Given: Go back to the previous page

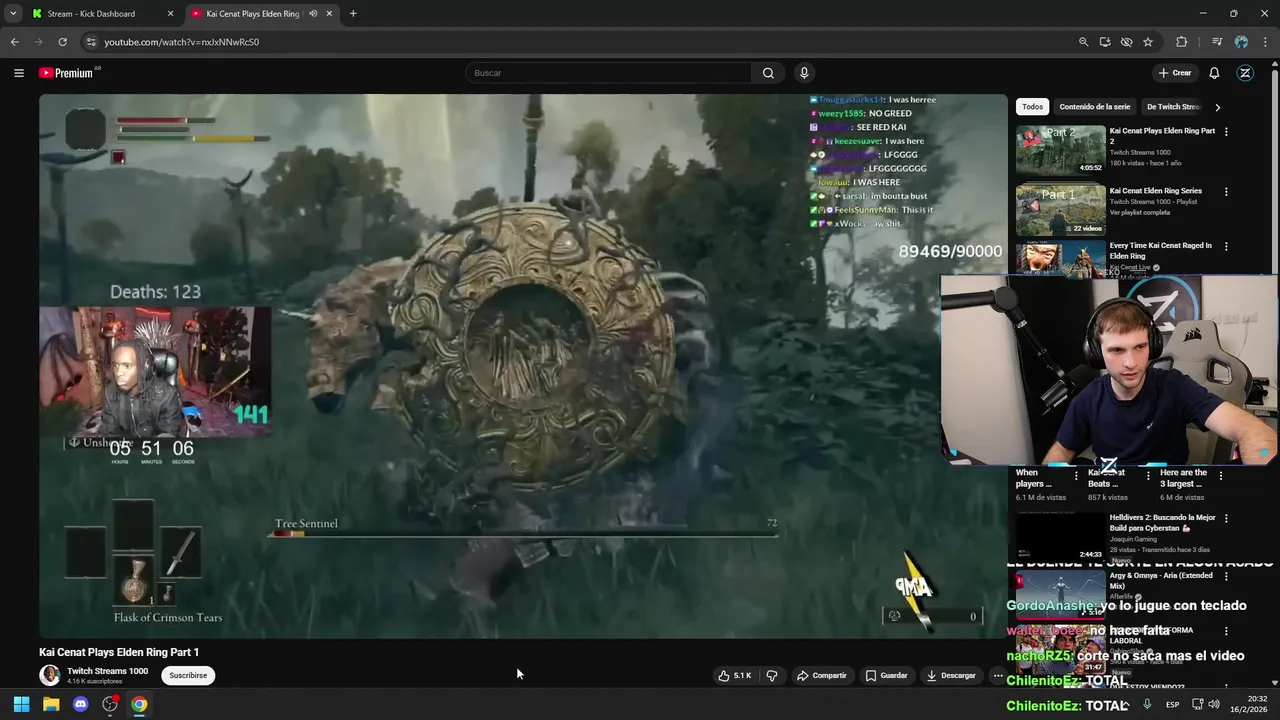Looking at the screenshot, I should click(14, 42).
